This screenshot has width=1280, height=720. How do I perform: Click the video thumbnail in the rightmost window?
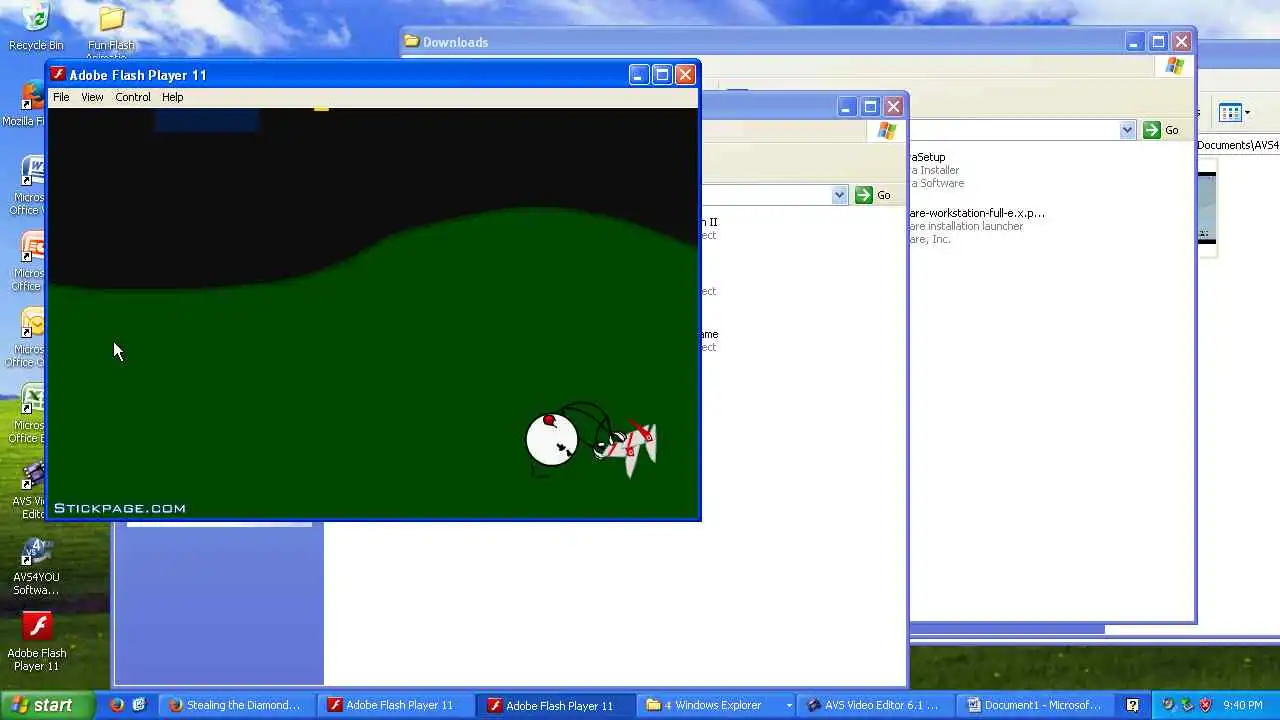pos(1207,208)
